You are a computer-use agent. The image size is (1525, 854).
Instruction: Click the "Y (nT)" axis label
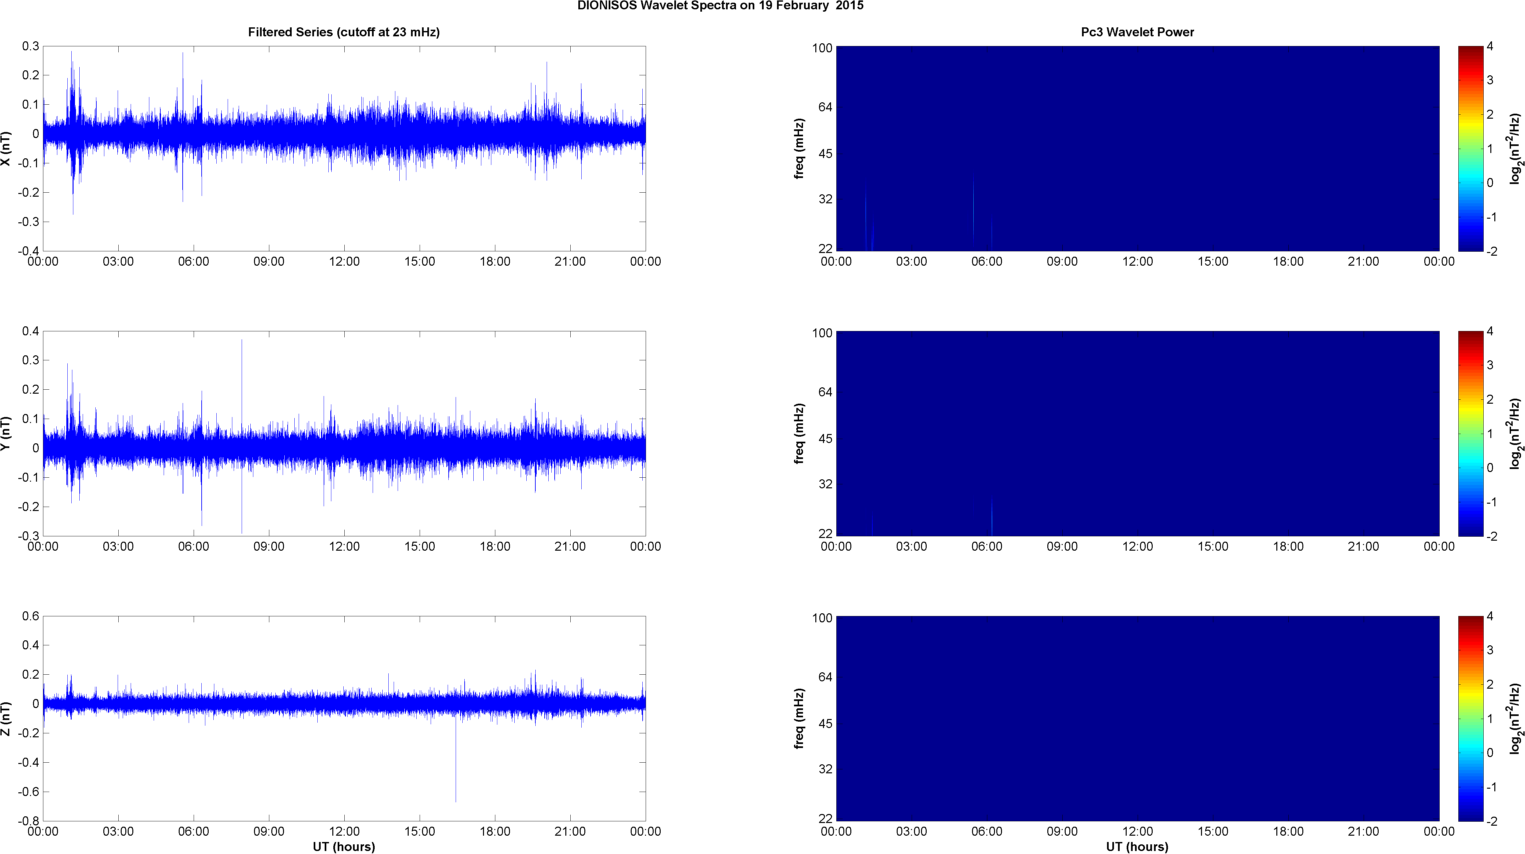7,433
